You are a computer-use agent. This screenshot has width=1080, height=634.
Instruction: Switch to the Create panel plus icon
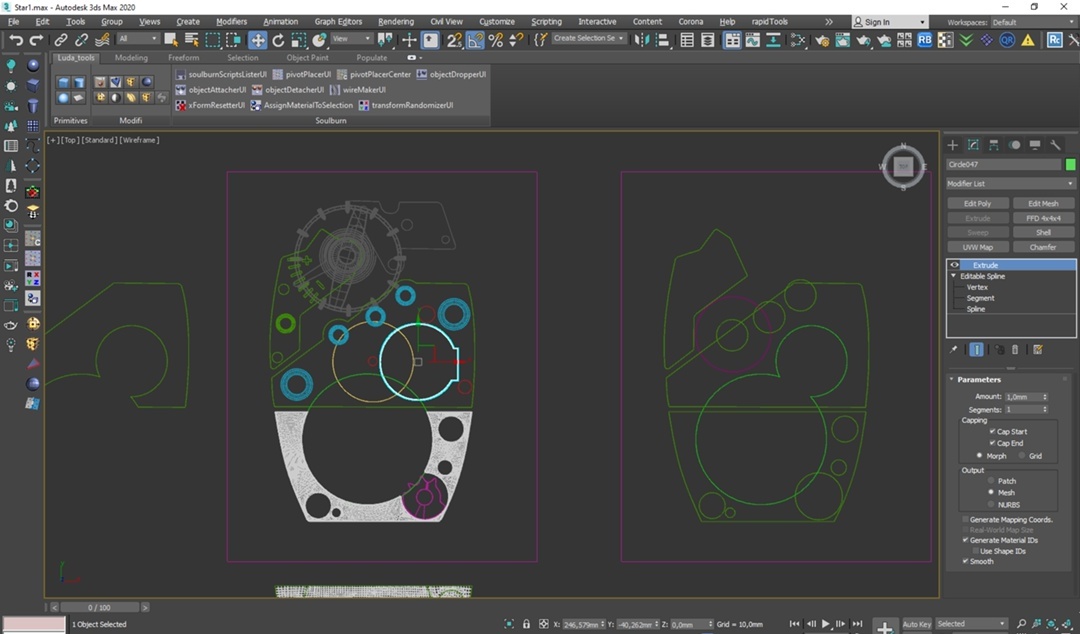click(953, 145)
